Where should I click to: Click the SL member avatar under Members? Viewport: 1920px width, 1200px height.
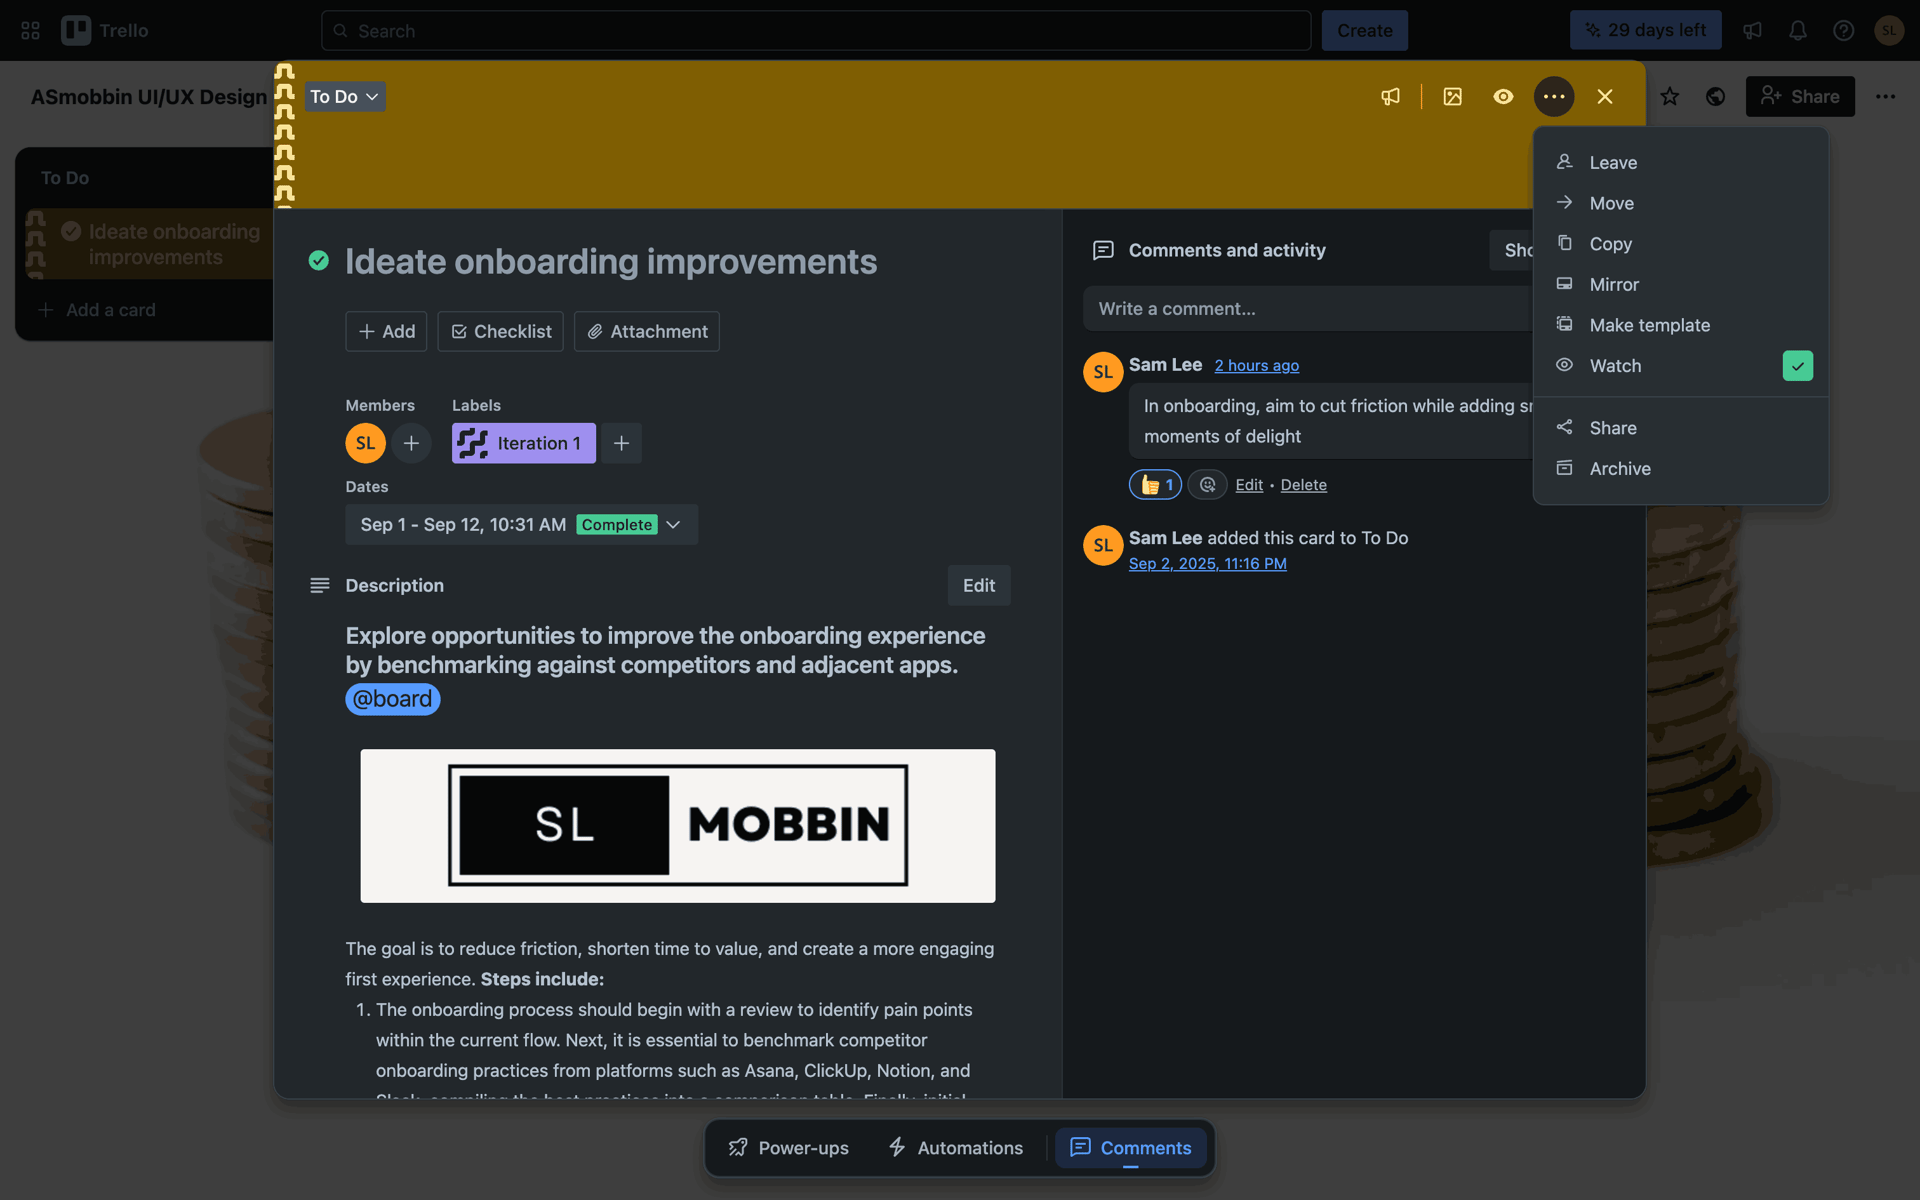coord(365,443)
